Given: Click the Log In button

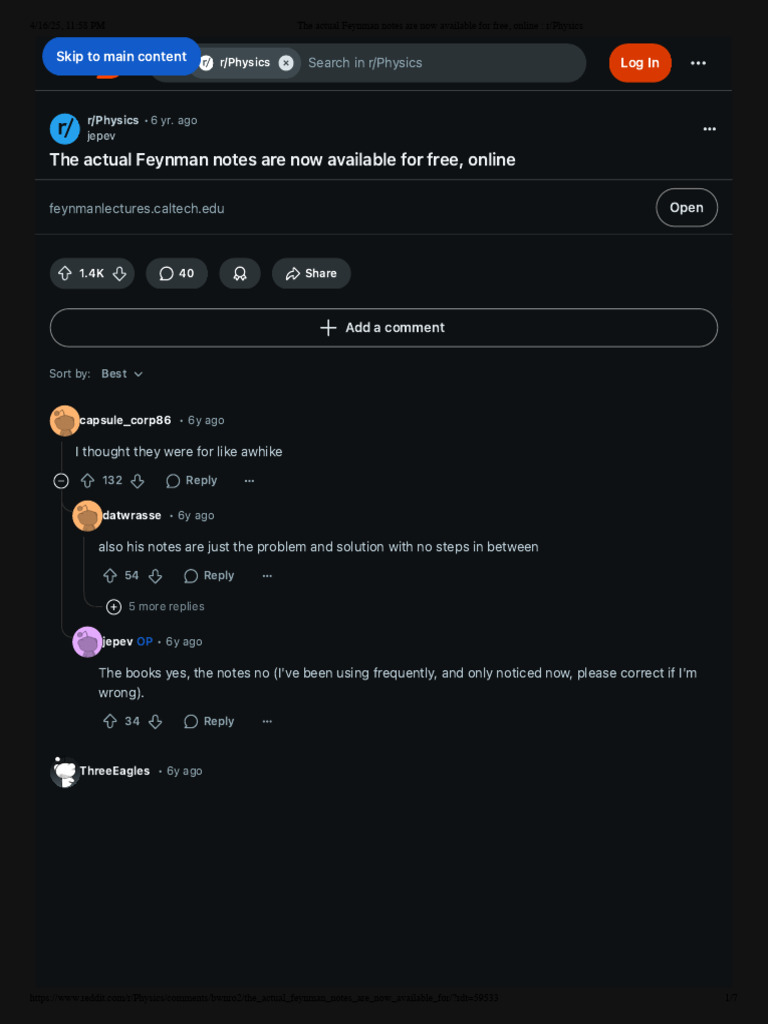Looking at the screenshot, I should [640, 63].
